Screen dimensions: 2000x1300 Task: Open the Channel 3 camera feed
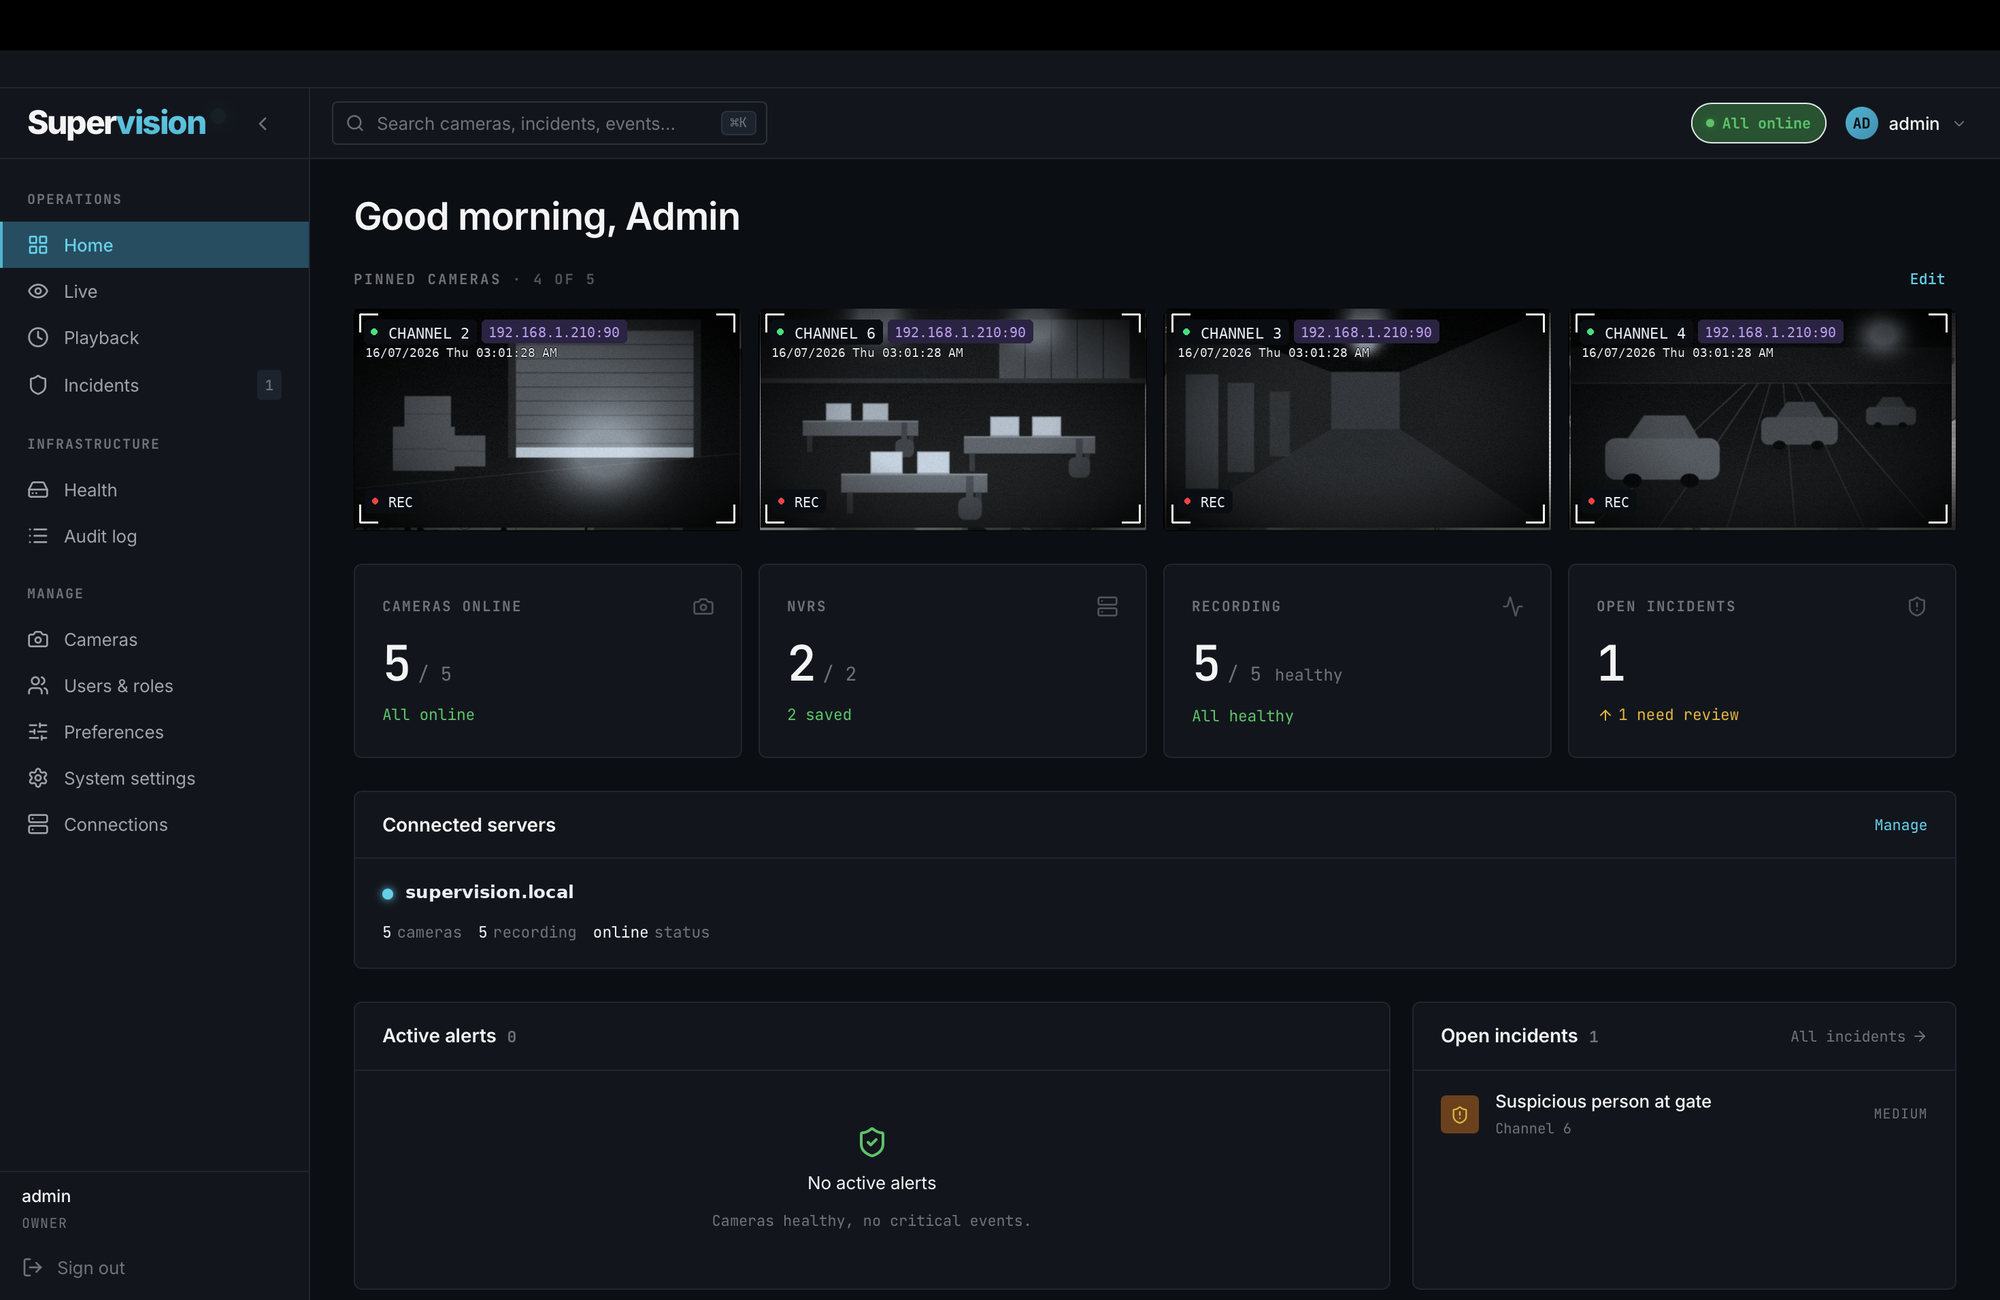[1358, 419]
